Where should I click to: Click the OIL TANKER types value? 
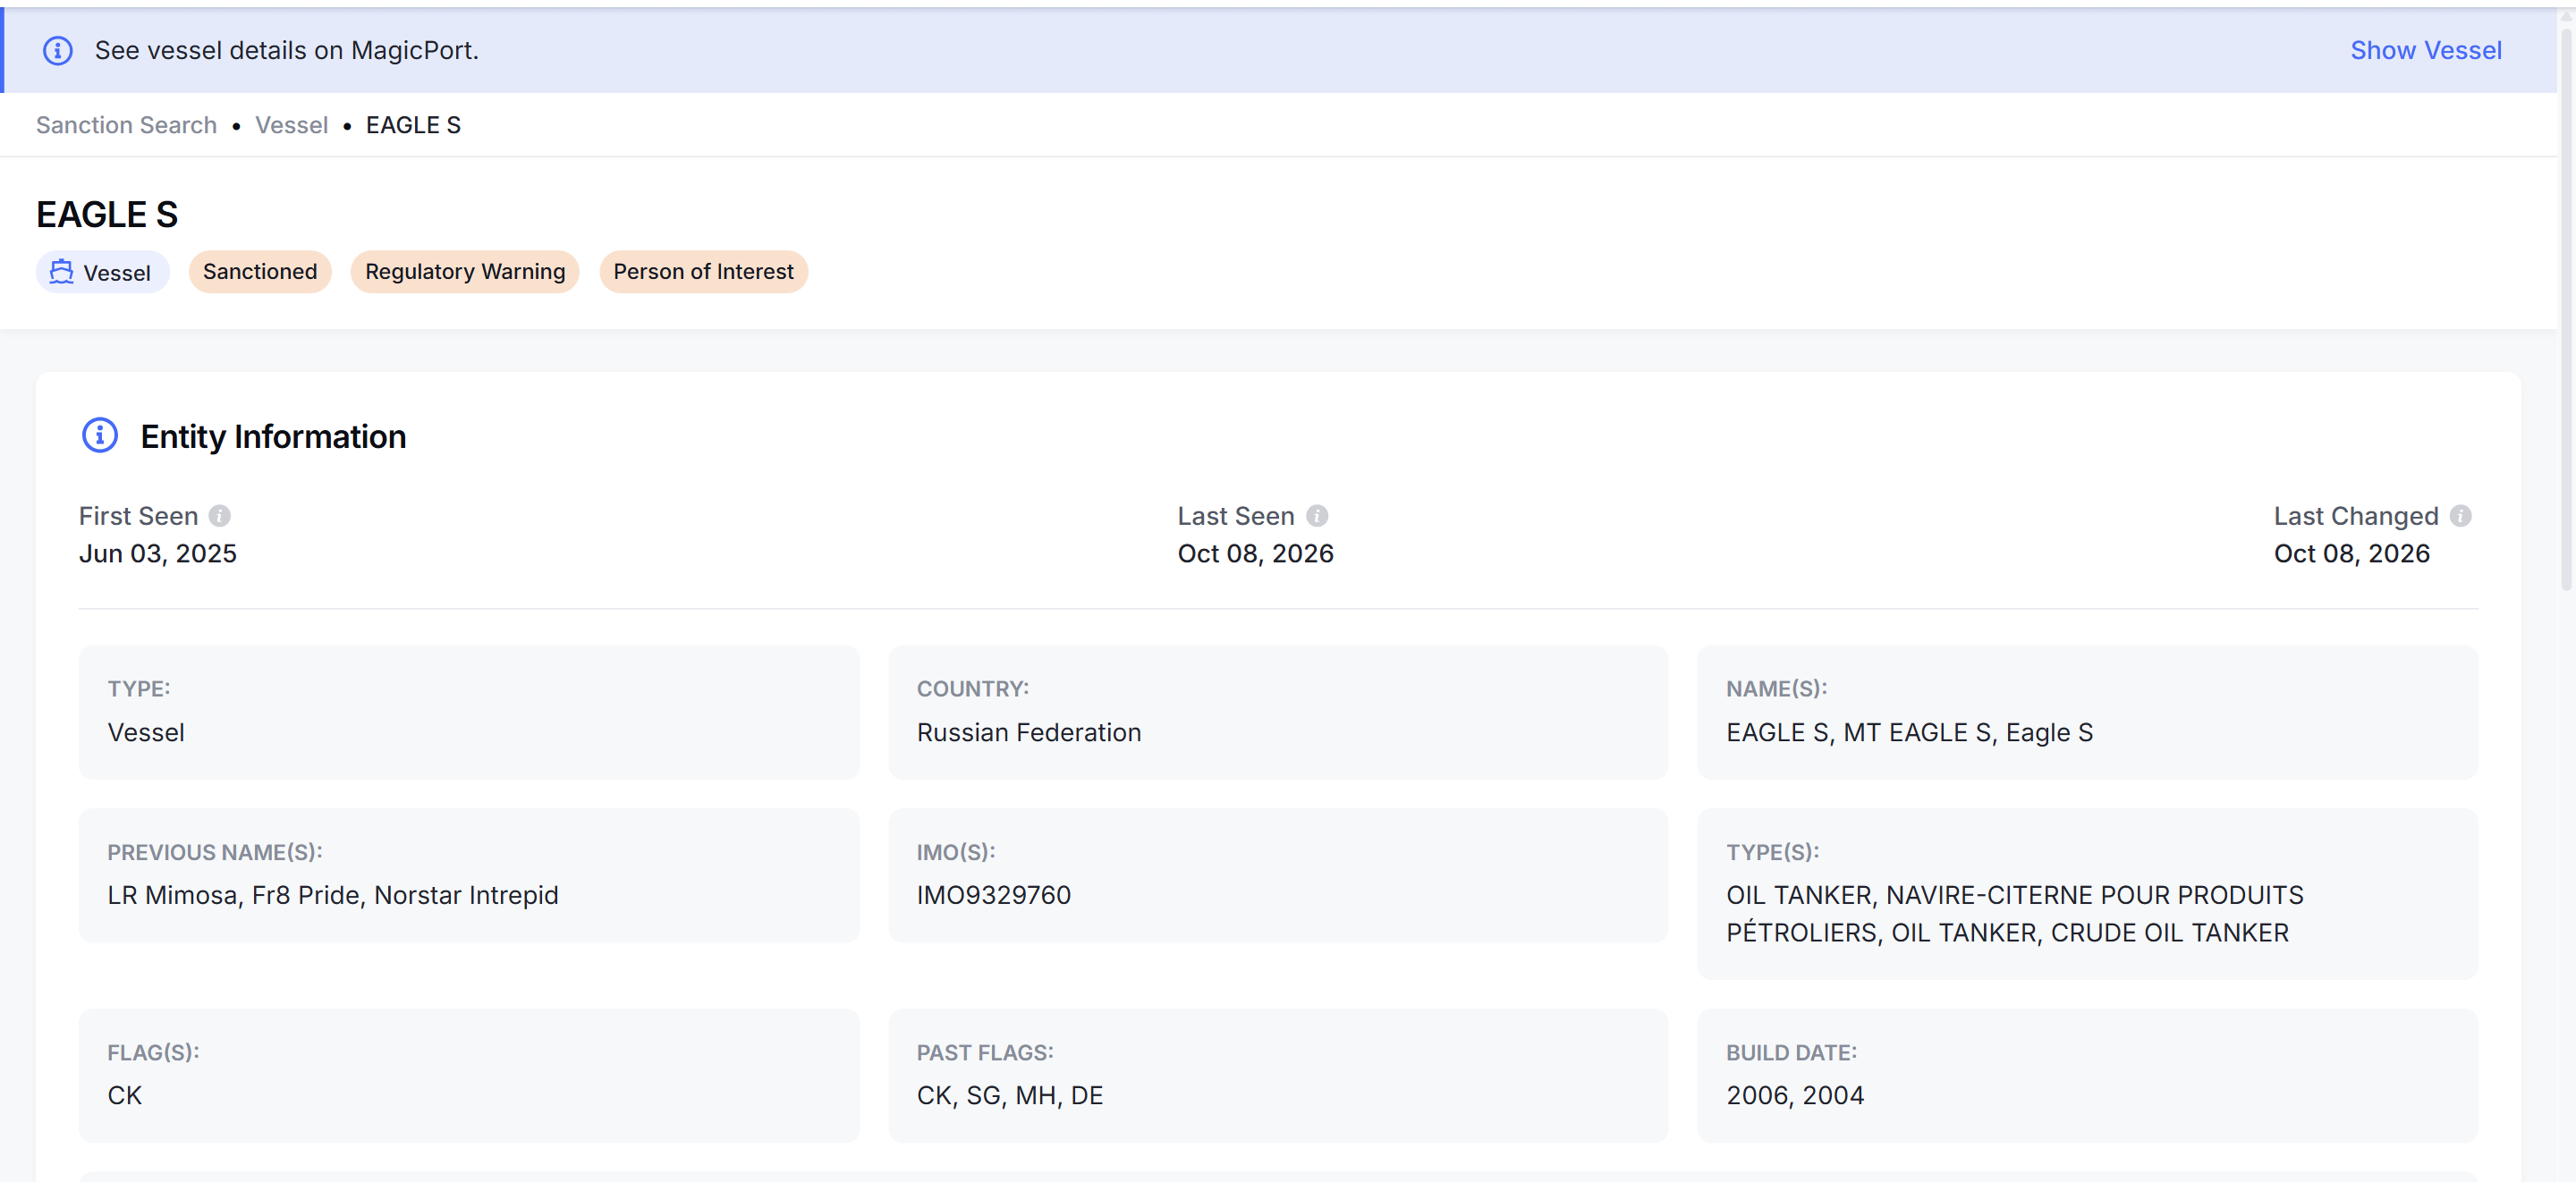[2014, 914]
